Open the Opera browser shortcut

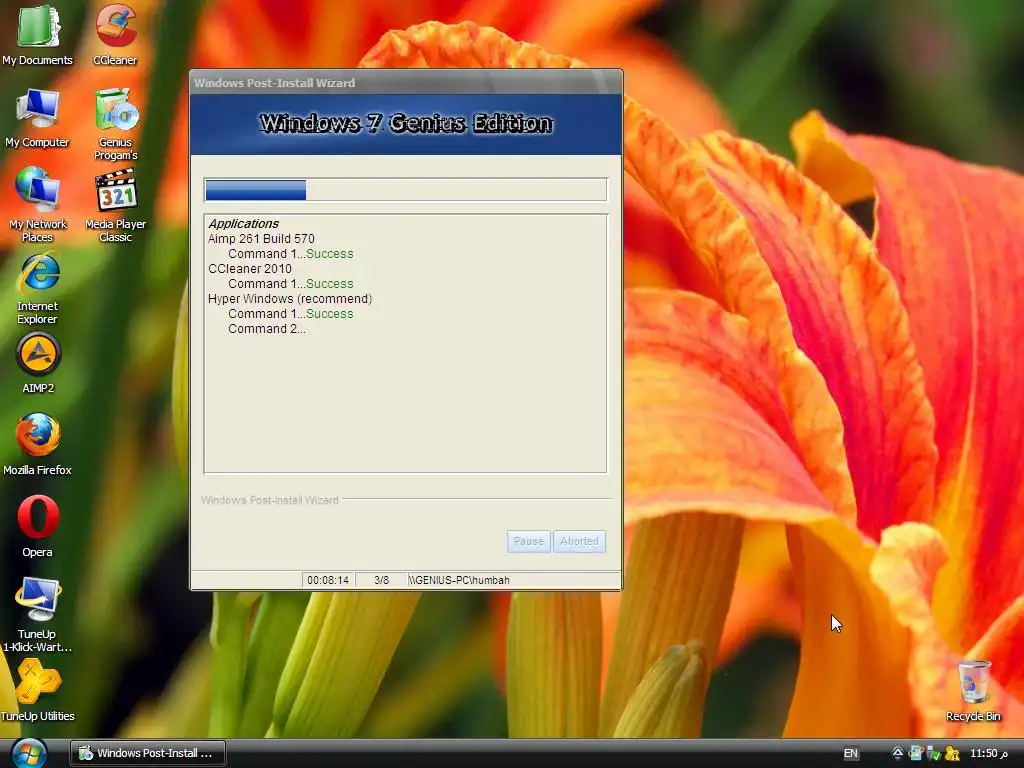click(x=37, y=526)
